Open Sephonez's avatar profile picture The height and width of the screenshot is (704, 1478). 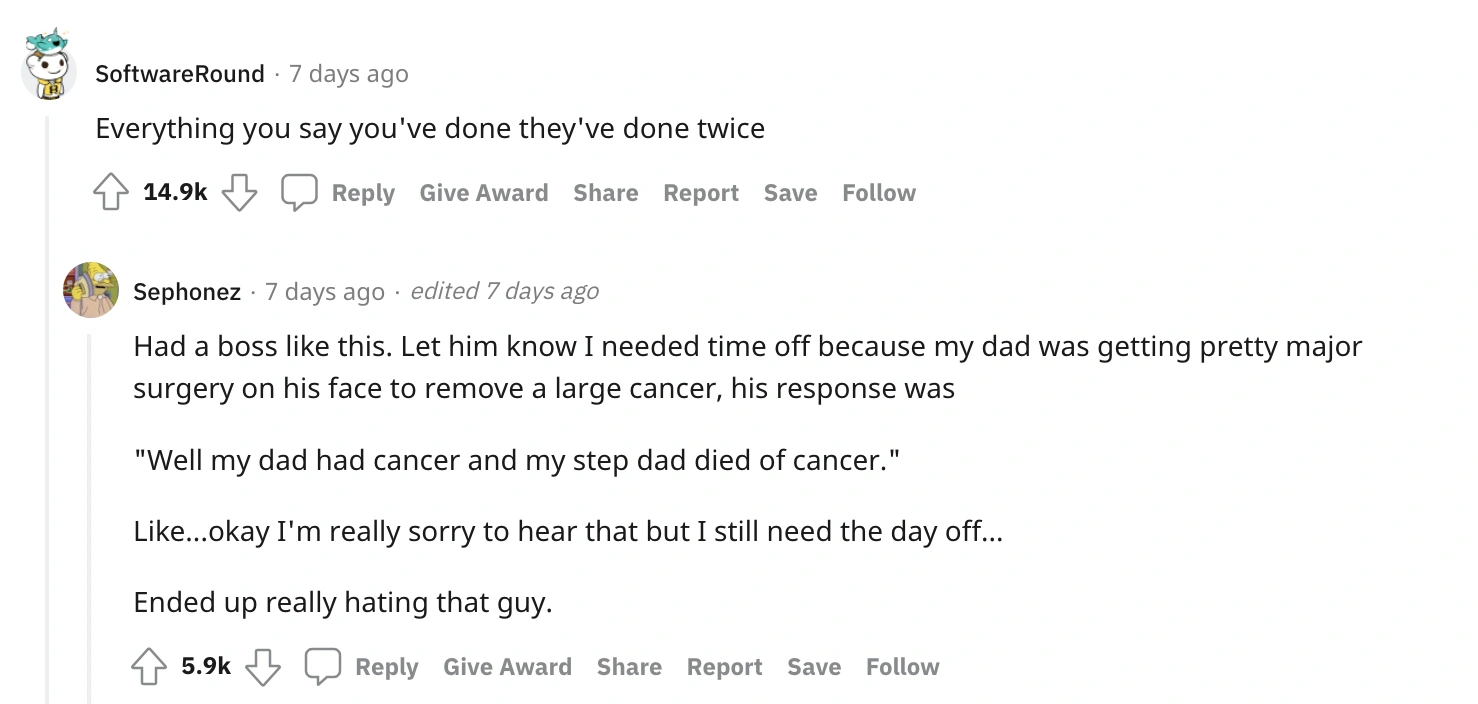click(91, 291)
